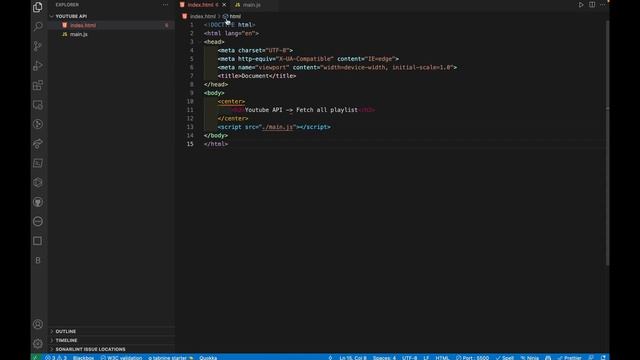Click the Ln 15, Col 8 cursor position indicator

point(353,358)
